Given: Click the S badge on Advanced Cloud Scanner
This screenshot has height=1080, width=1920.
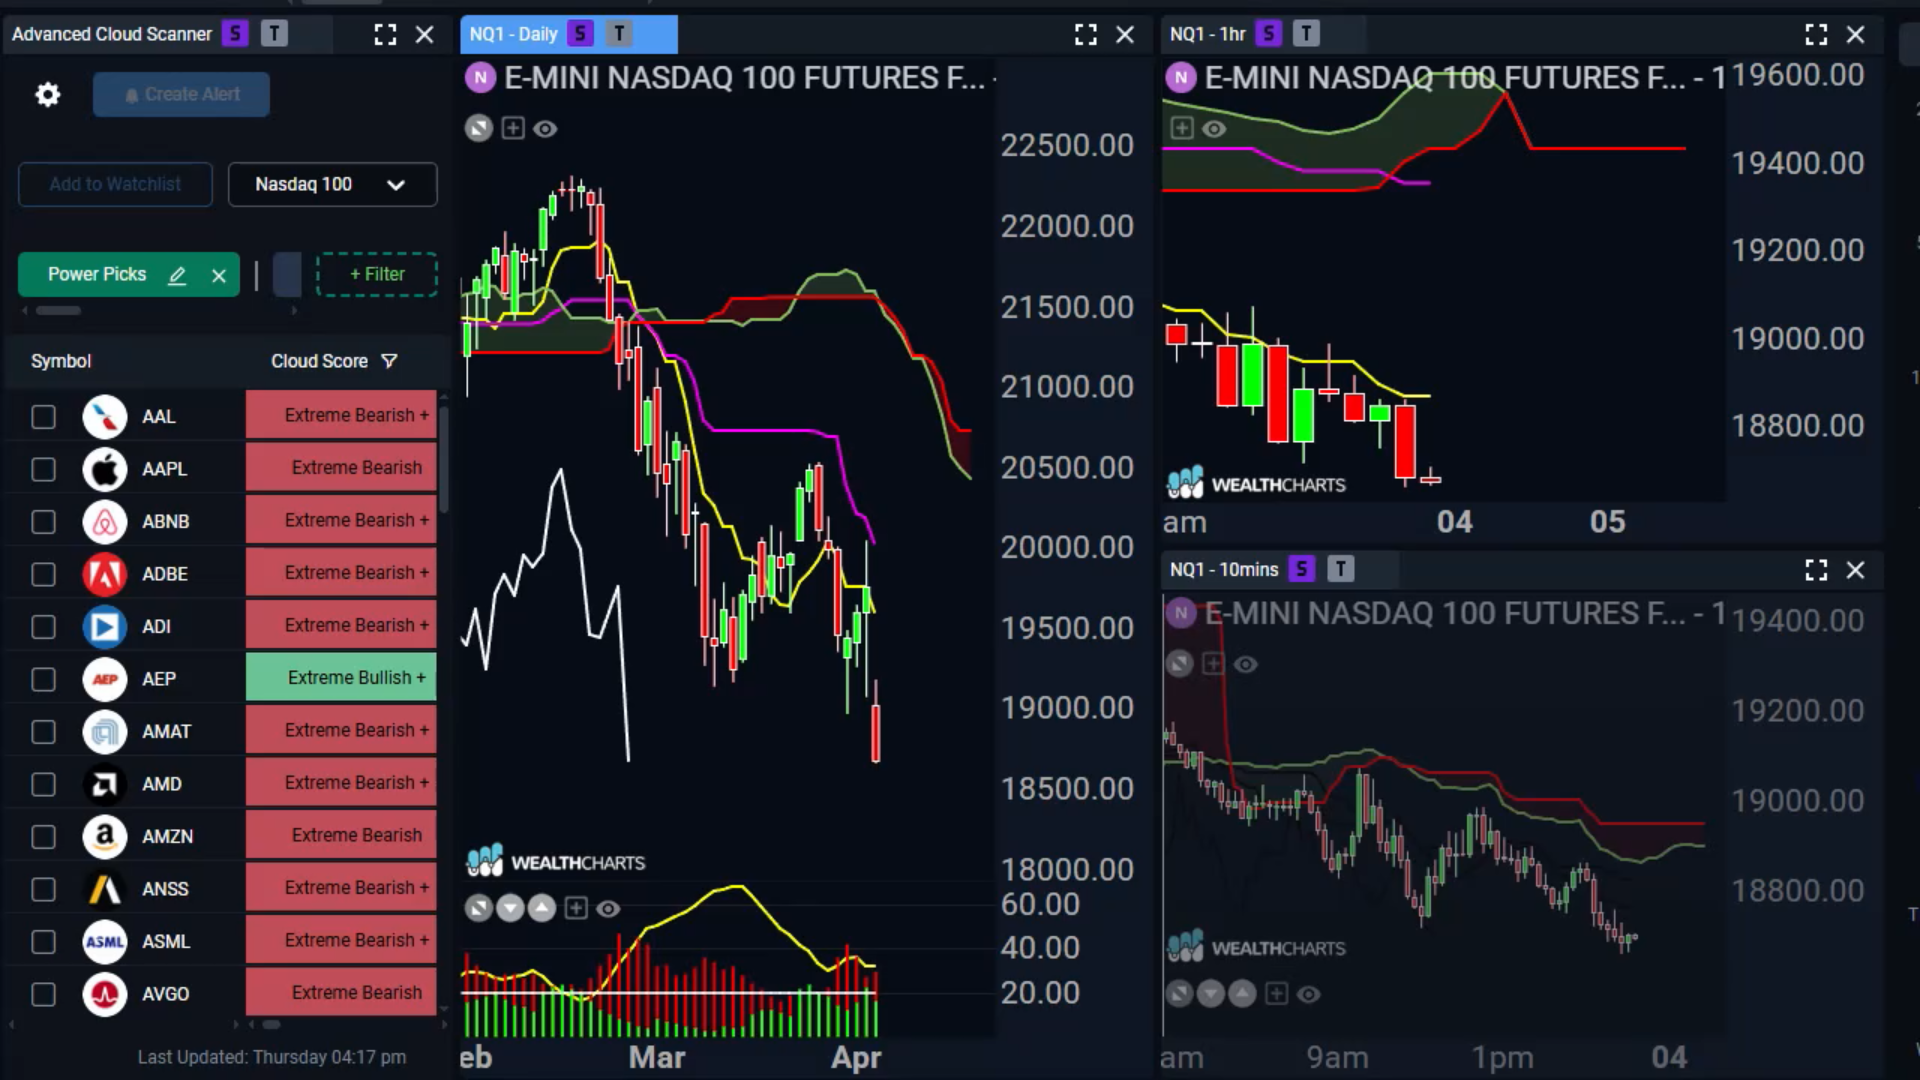Looking at the screenshot, I should 235,34.
